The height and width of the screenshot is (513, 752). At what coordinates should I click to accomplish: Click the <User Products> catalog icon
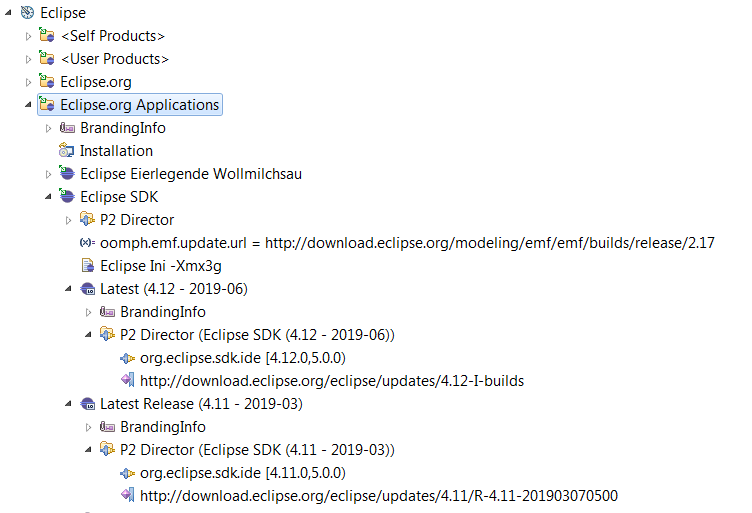coord(47,58)
